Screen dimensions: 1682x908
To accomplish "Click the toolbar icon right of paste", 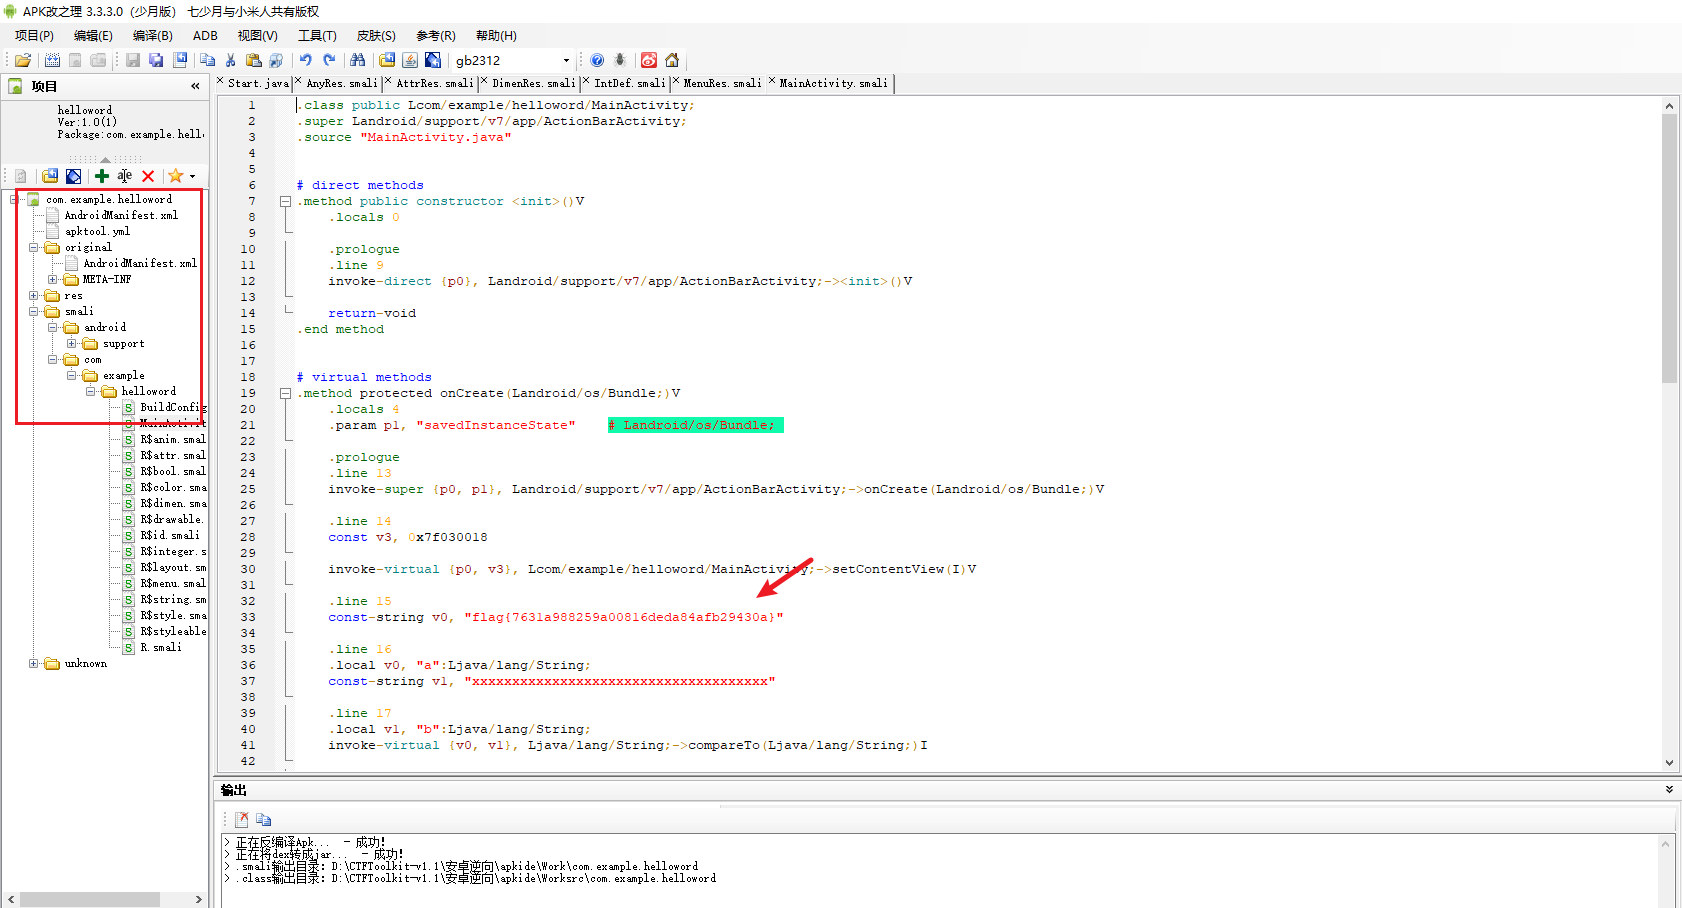I will tap(276, 60).
